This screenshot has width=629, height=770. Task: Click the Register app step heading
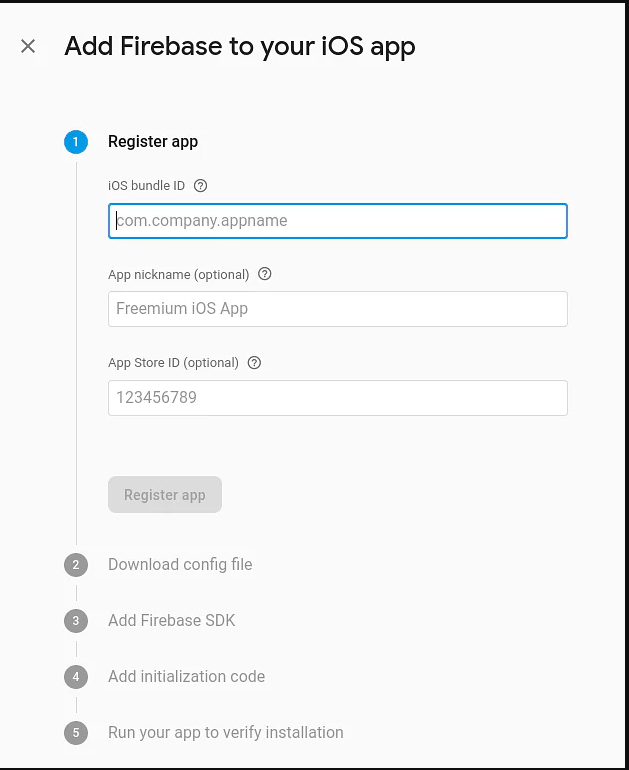(x=153, y=142)
